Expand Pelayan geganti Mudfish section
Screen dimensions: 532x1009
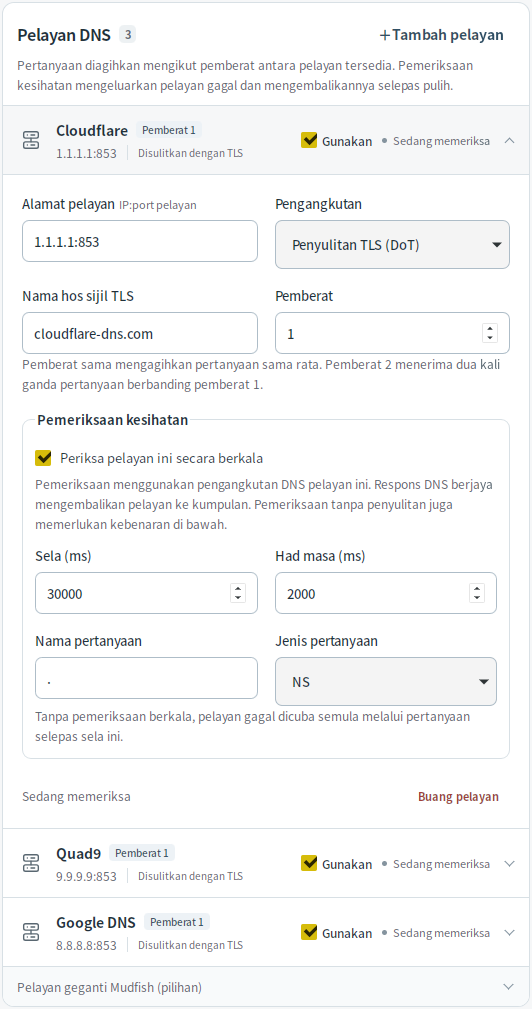509,986
